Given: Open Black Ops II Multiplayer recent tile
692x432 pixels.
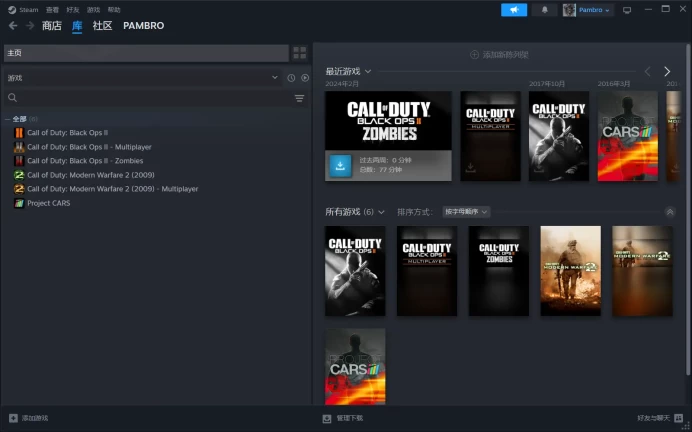Looking at the screenshot, I should pyautogui.click(x=490, y=136).
